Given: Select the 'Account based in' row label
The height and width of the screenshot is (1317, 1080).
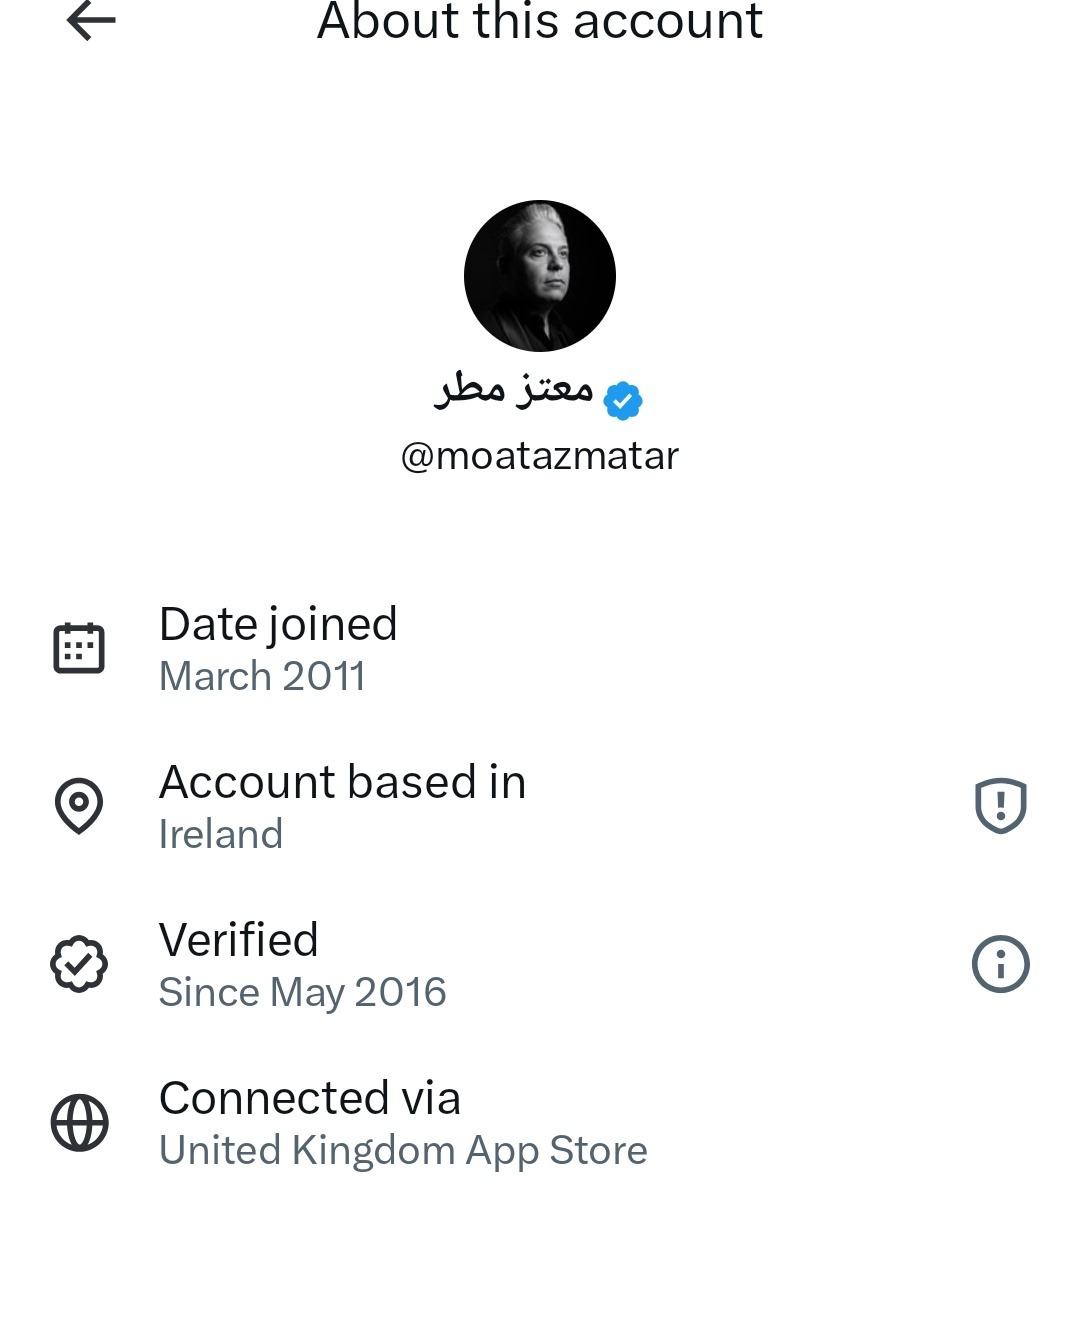Looking at the screenshot, I should [342, 782].
